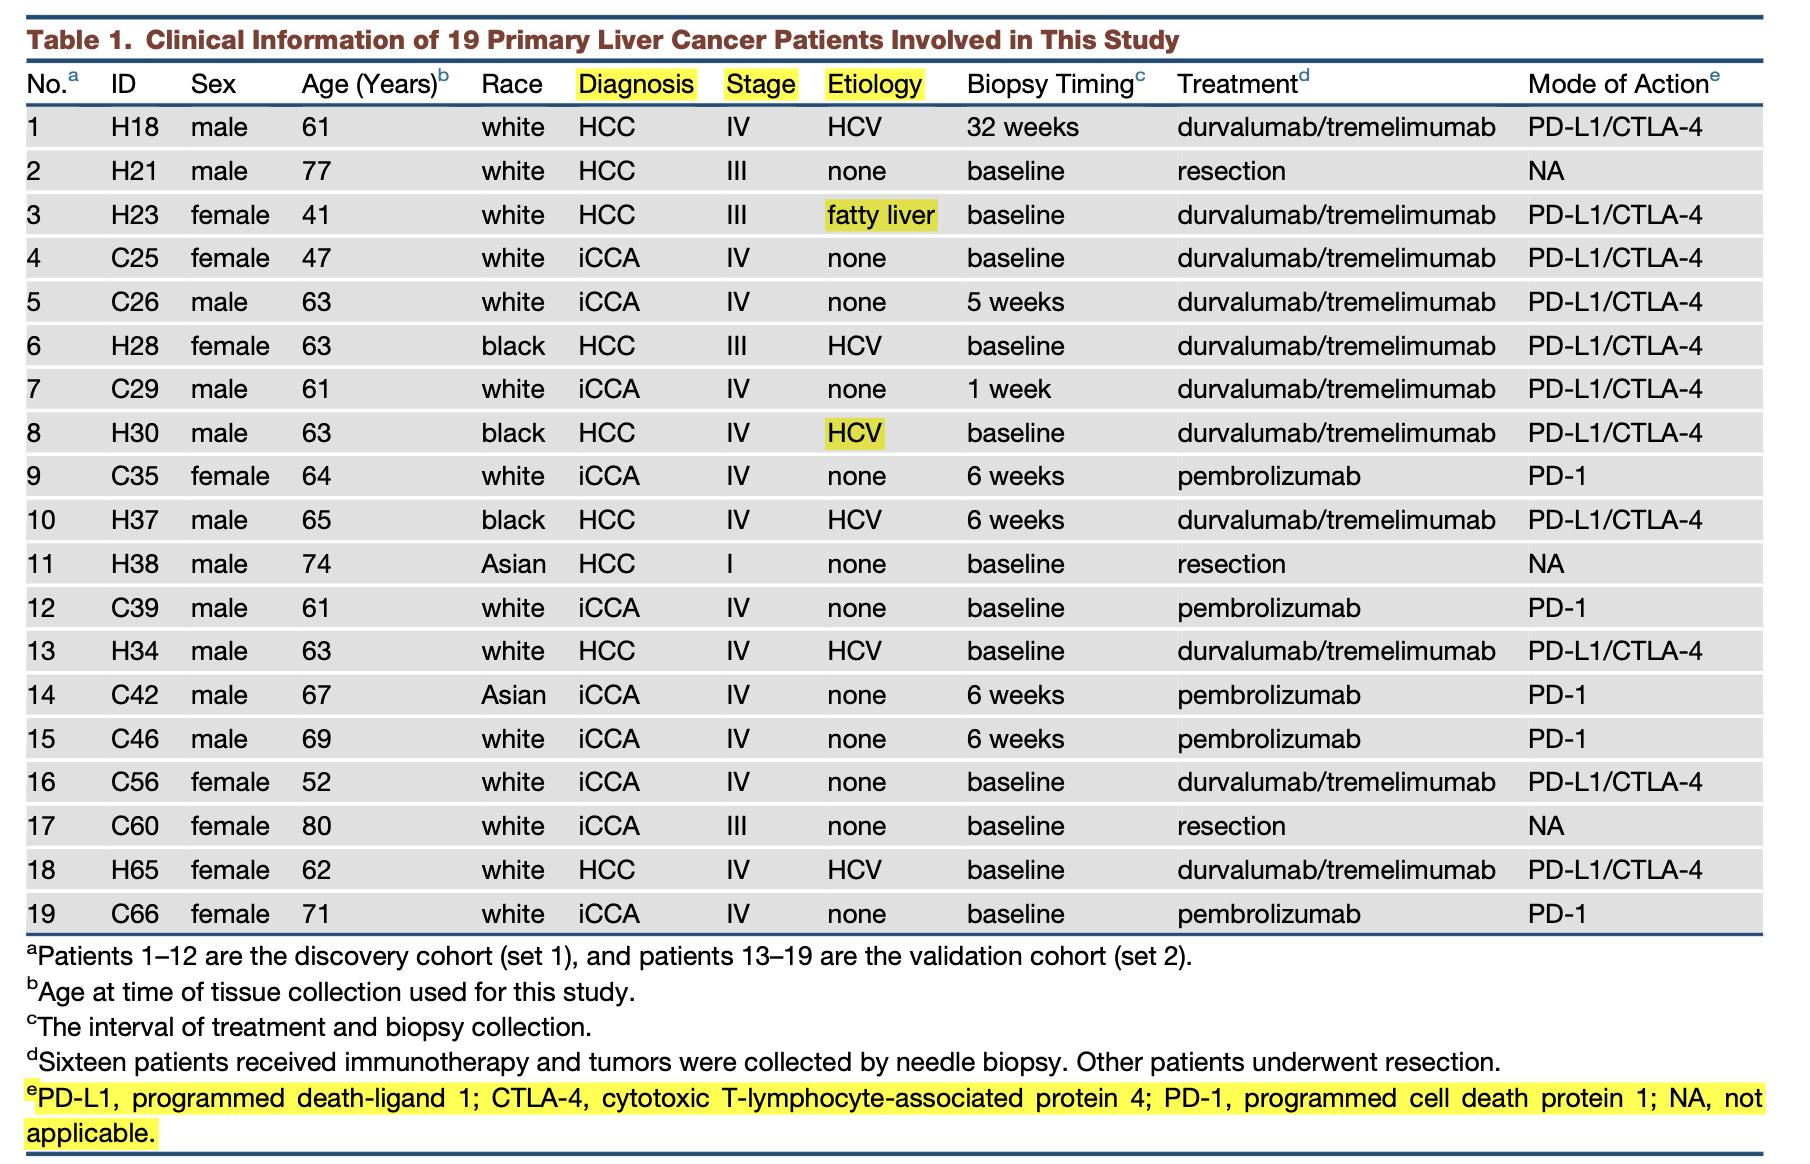This screenshot has width=1810, height=1164.
Task: Click age '74' in row H38
Action: pyautogui.click(x=316, y=564)
